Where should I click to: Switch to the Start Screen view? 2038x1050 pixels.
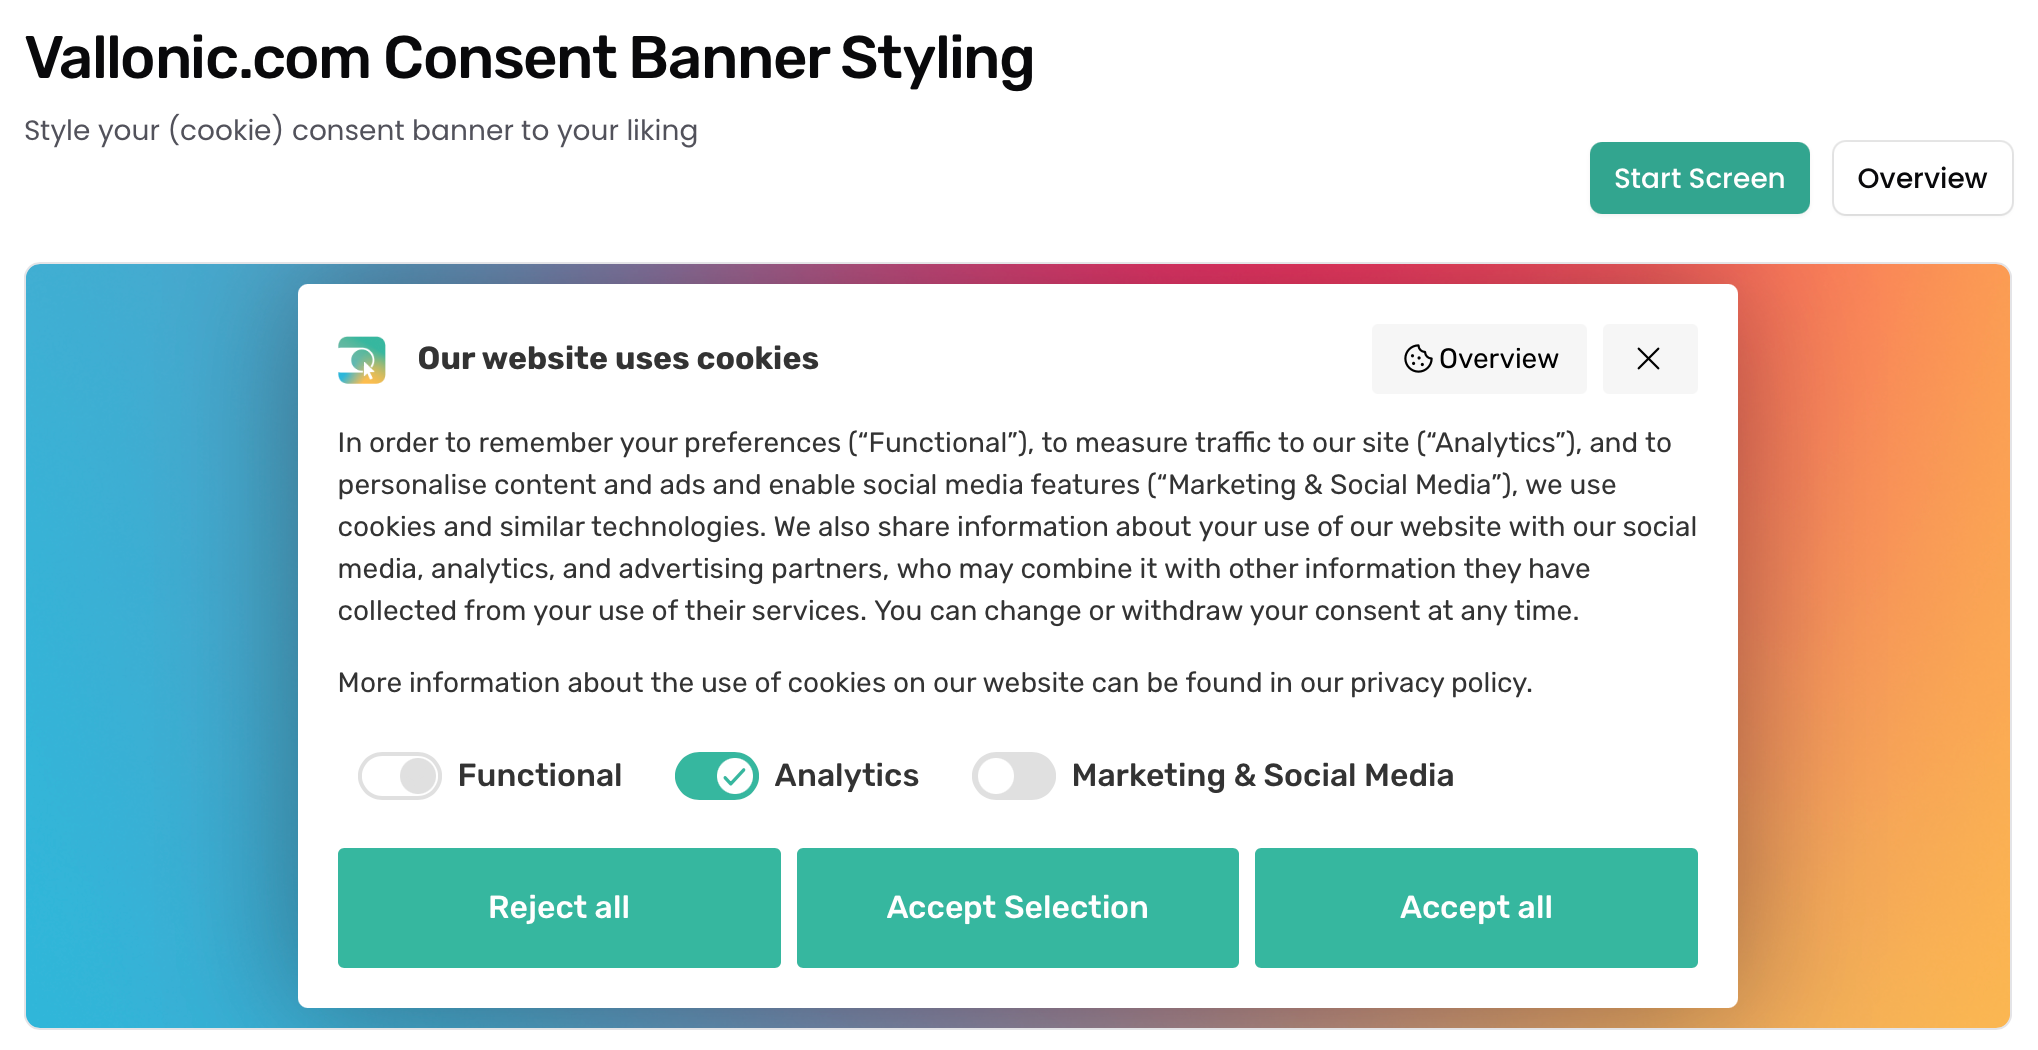point(1699,178)
